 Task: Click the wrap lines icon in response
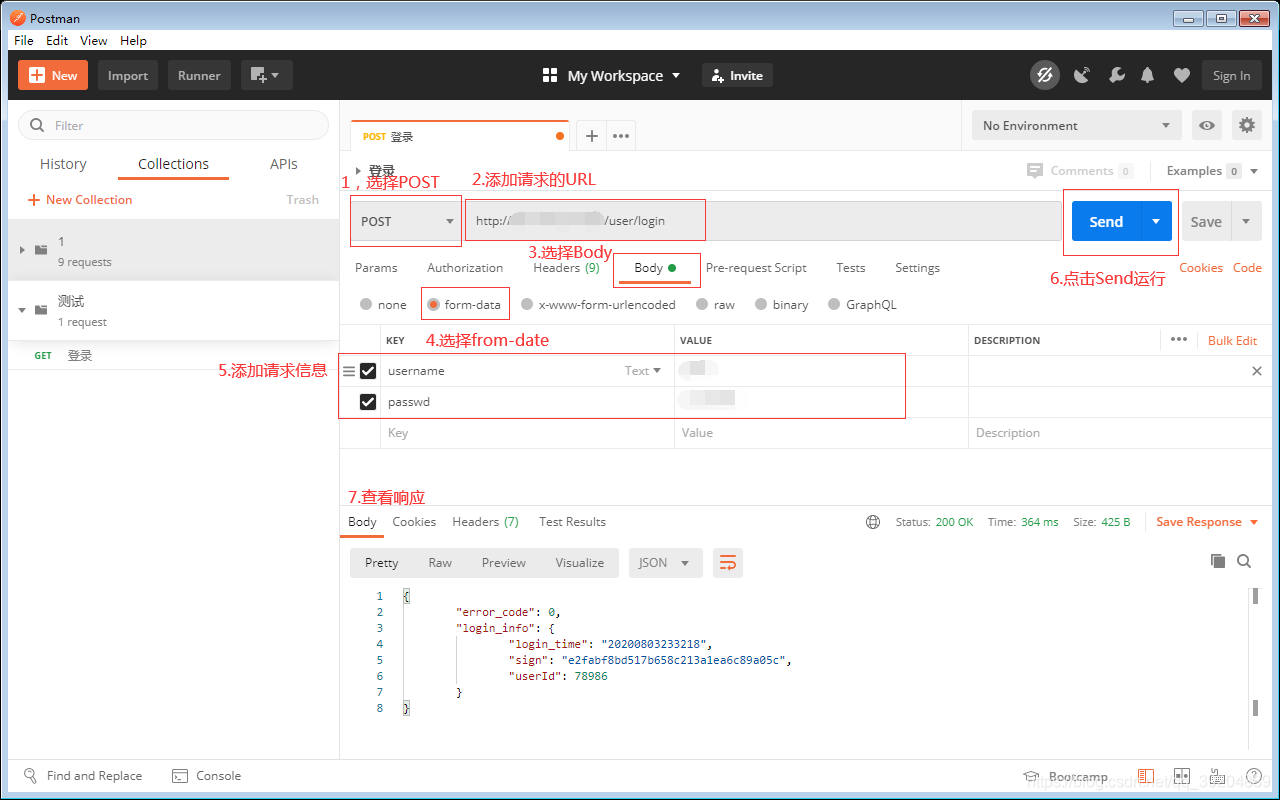pos(728,563)
